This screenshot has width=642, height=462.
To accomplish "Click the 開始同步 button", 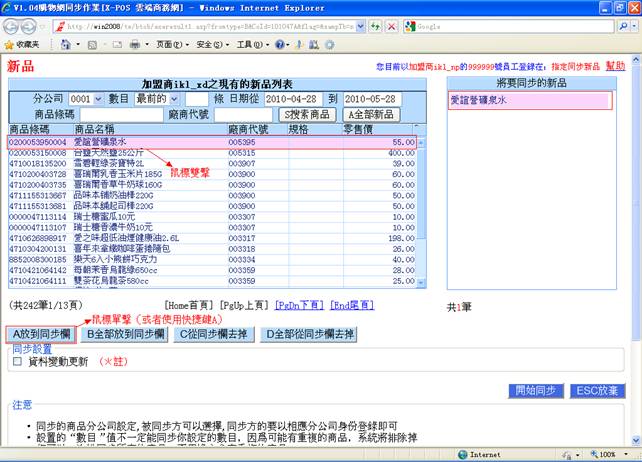I will pos(538,390).
